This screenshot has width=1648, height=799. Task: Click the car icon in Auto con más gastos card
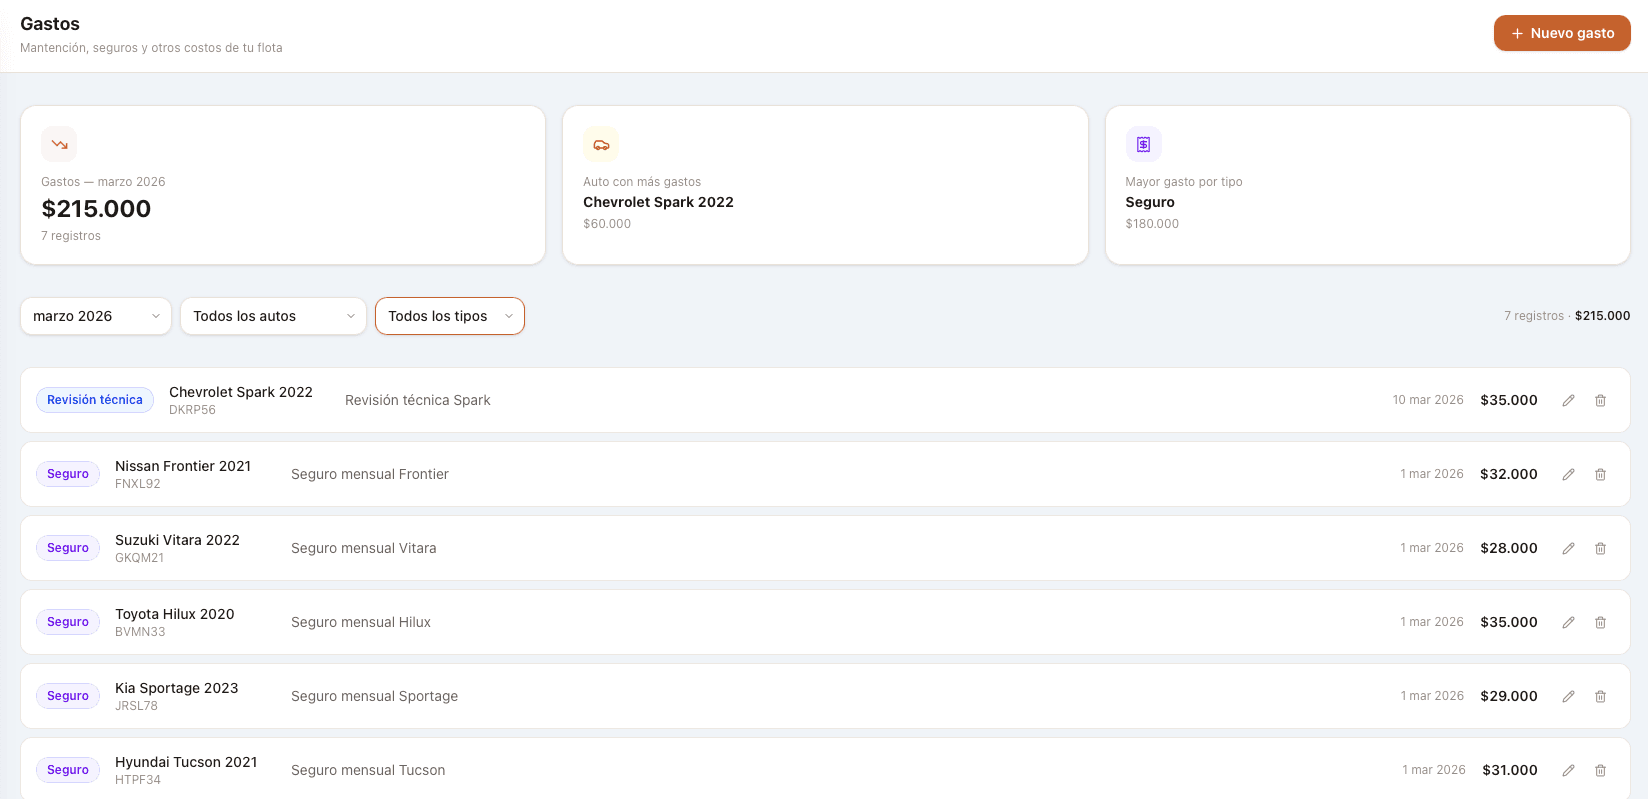[601, 144]
